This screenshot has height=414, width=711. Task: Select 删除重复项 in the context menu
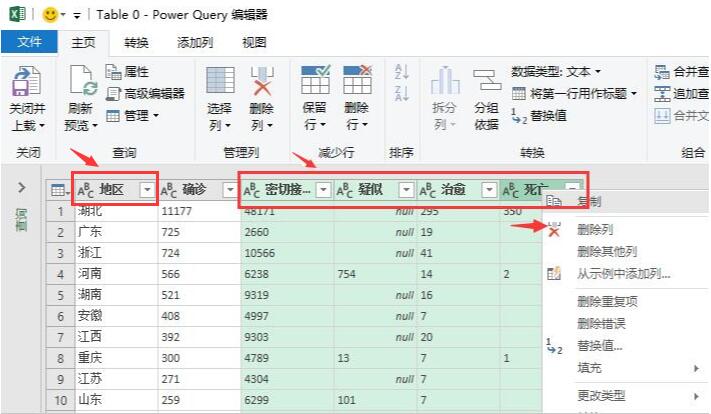(x=607, y=301)
